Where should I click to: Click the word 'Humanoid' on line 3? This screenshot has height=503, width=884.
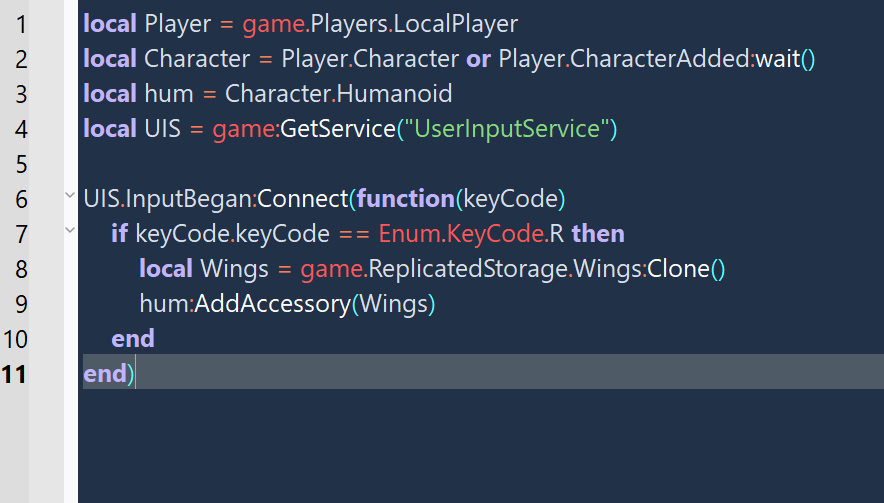click(x=395, y=94)
